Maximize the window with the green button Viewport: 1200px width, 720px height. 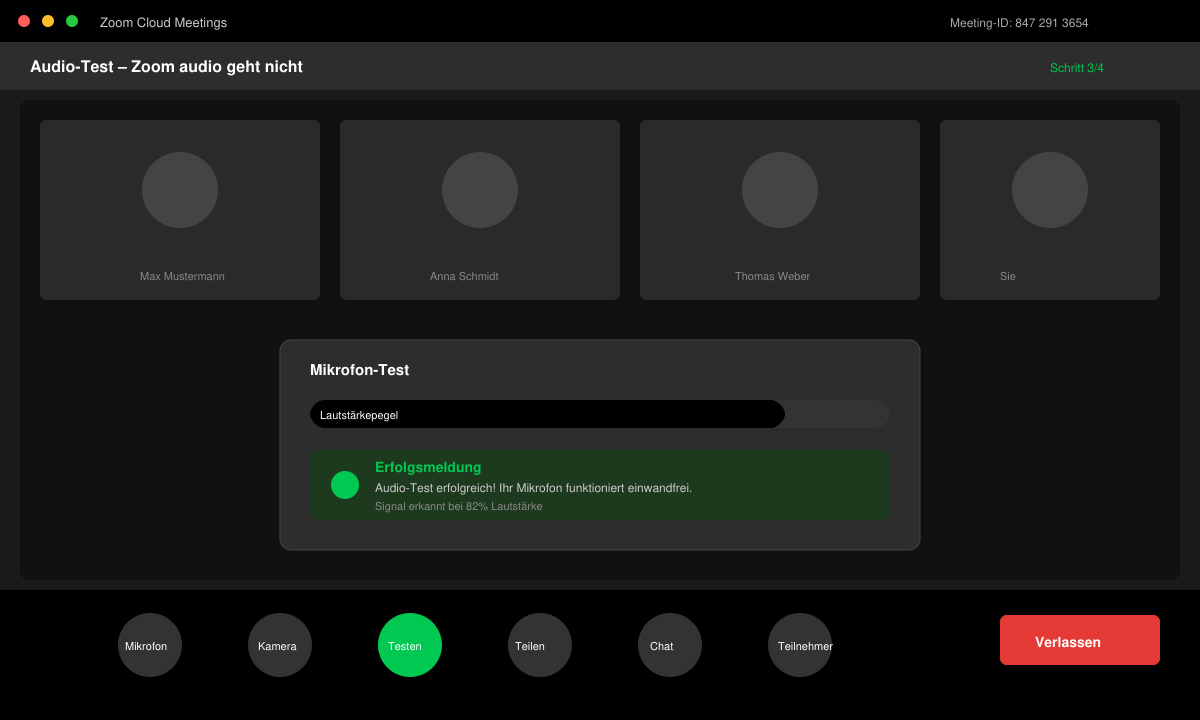72,21
